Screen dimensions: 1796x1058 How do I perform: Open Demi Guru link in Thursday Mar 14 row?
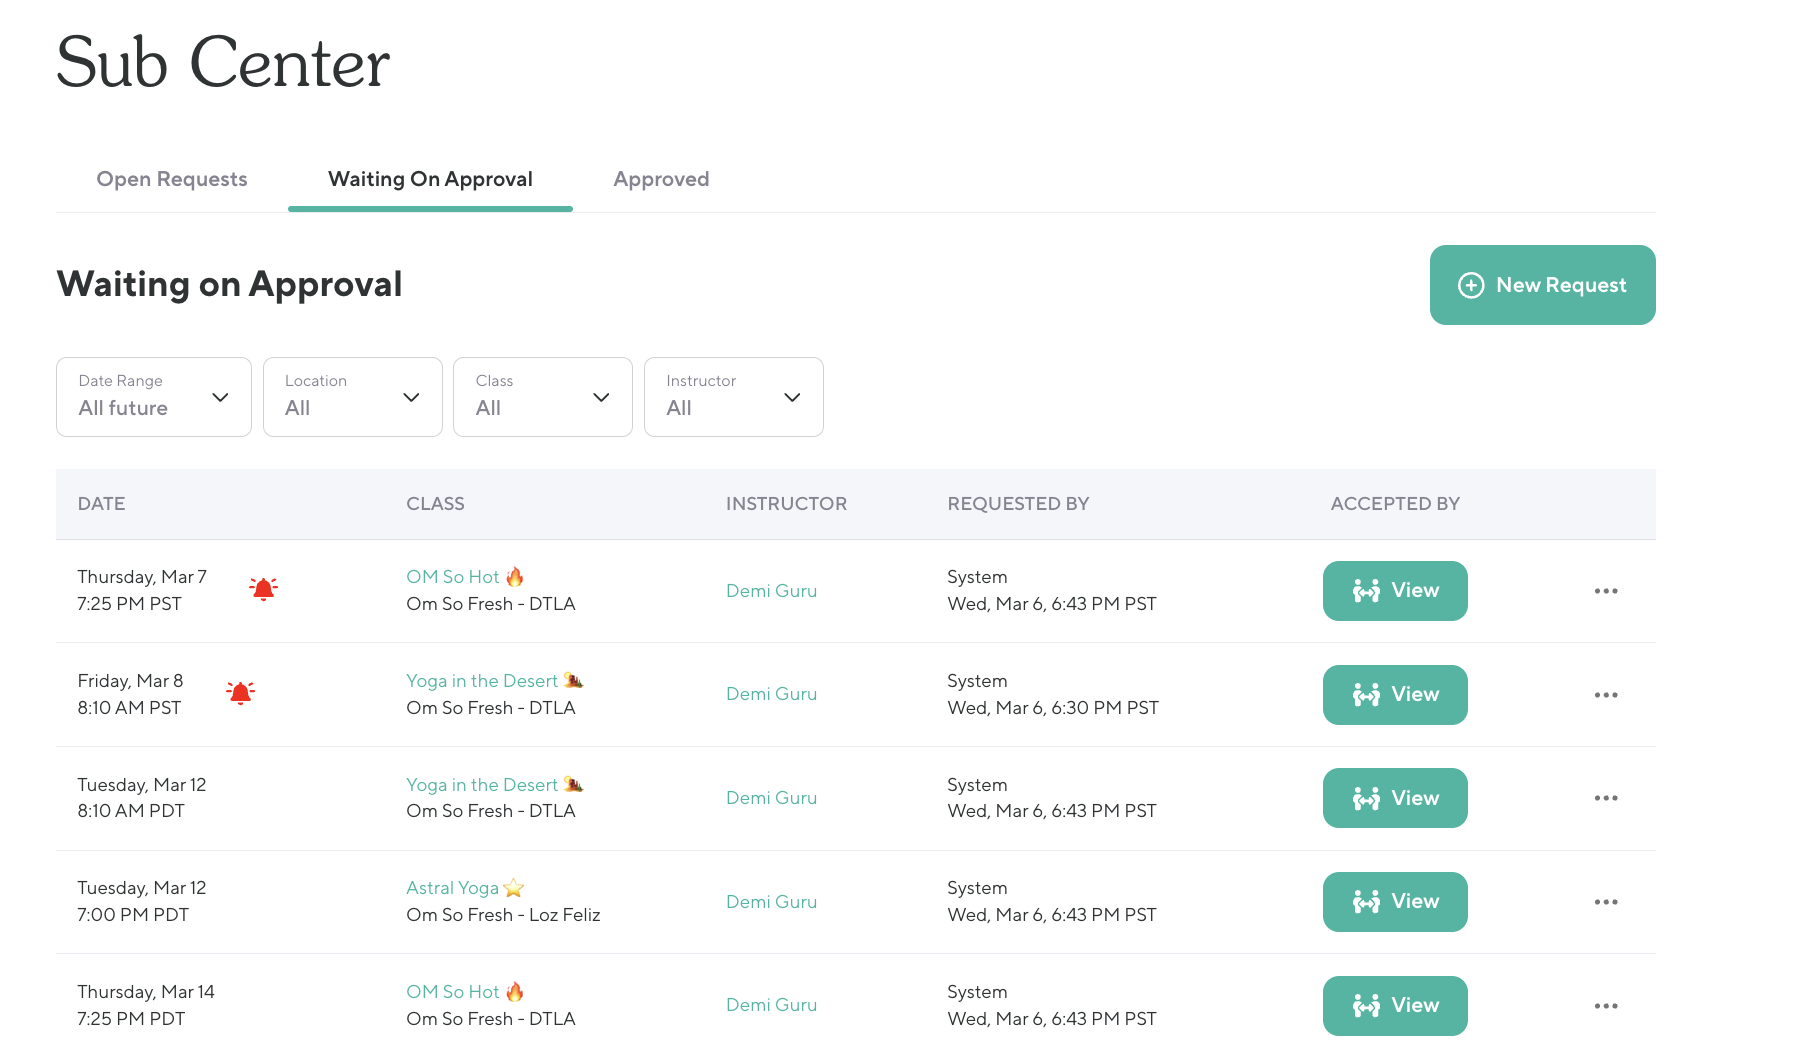[771, 1005]
